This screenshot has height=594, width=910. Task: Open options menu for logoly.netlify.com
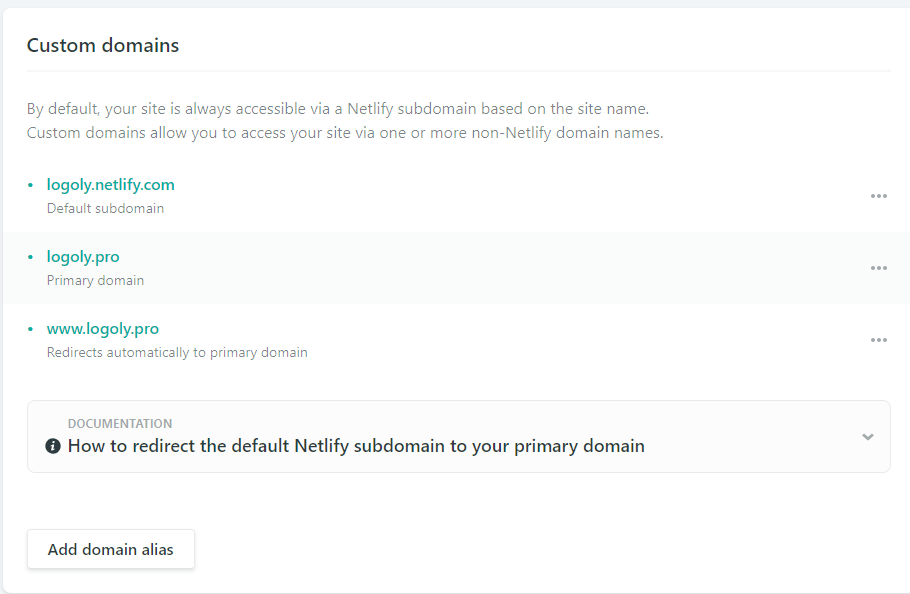click(x=878, y=196)
